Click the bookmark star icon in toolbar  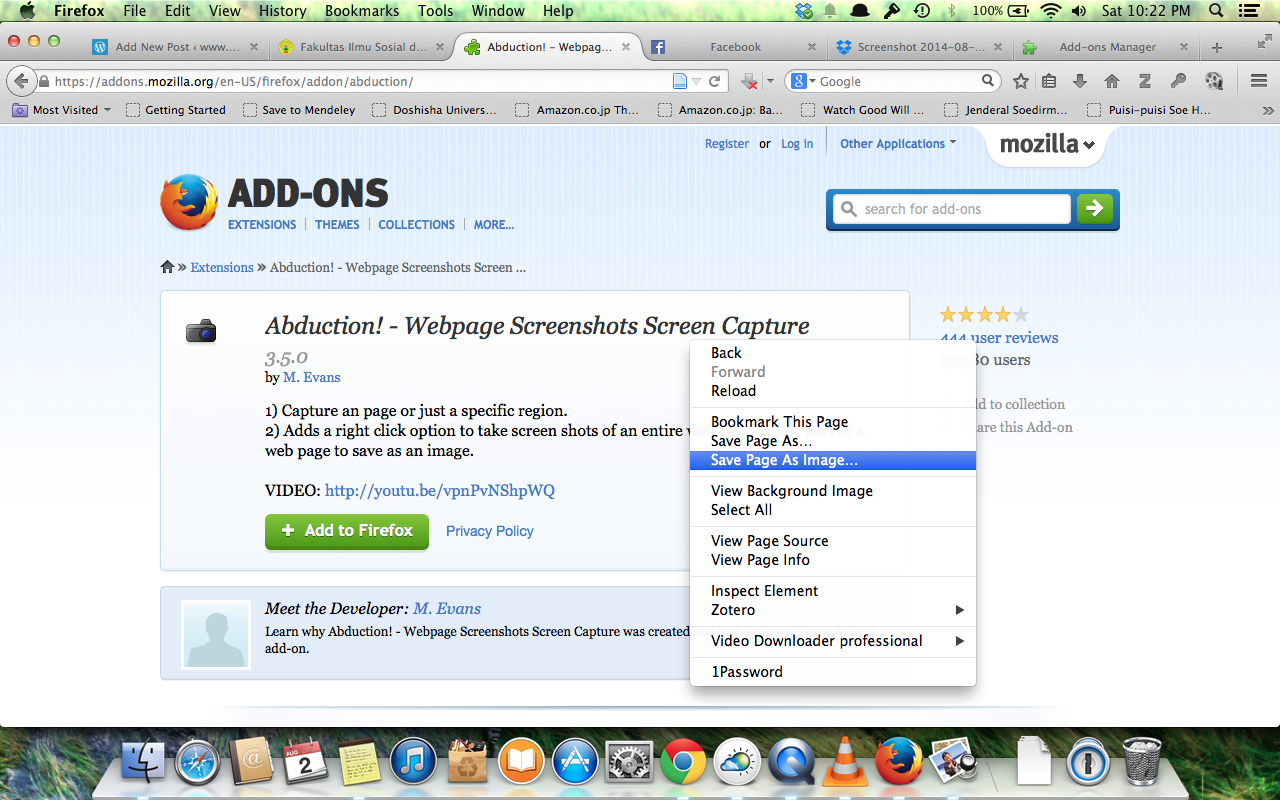click(x=1020, y=81)
